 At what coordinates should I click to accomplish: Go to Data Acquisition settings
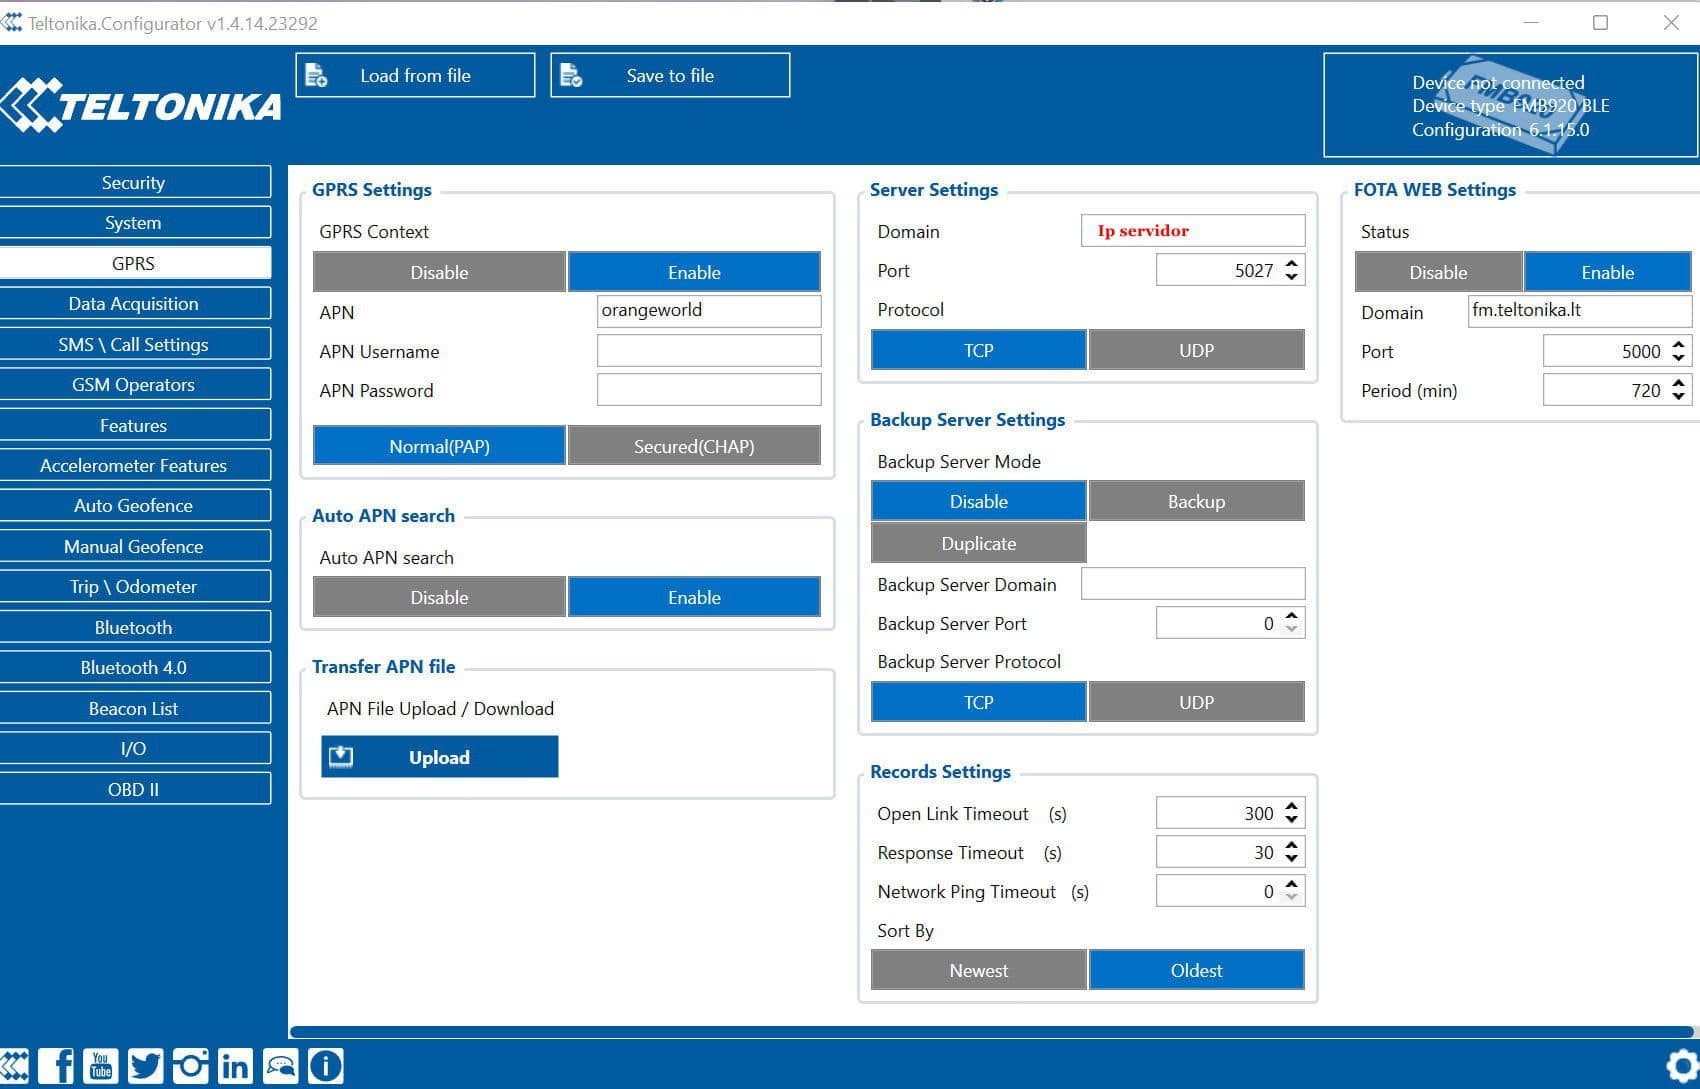134,303
